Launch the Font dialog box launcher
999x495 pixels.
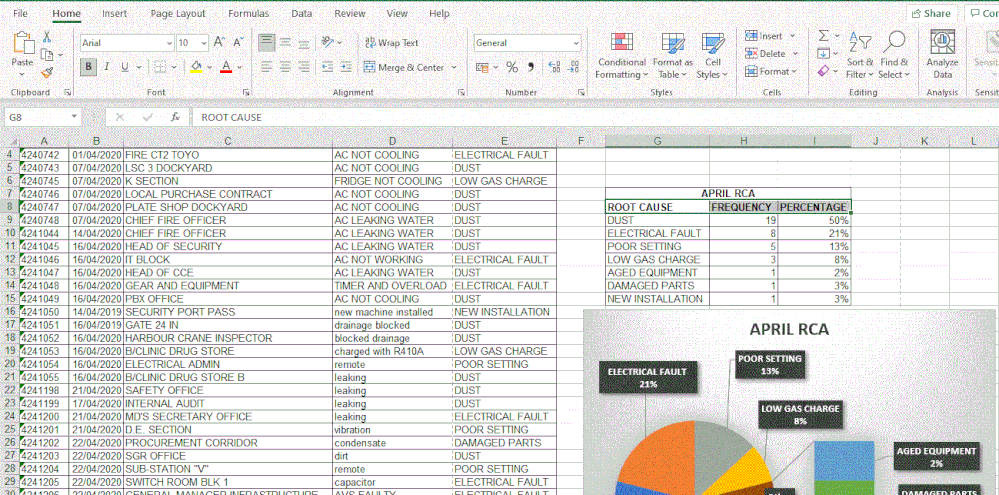[246, 93]
